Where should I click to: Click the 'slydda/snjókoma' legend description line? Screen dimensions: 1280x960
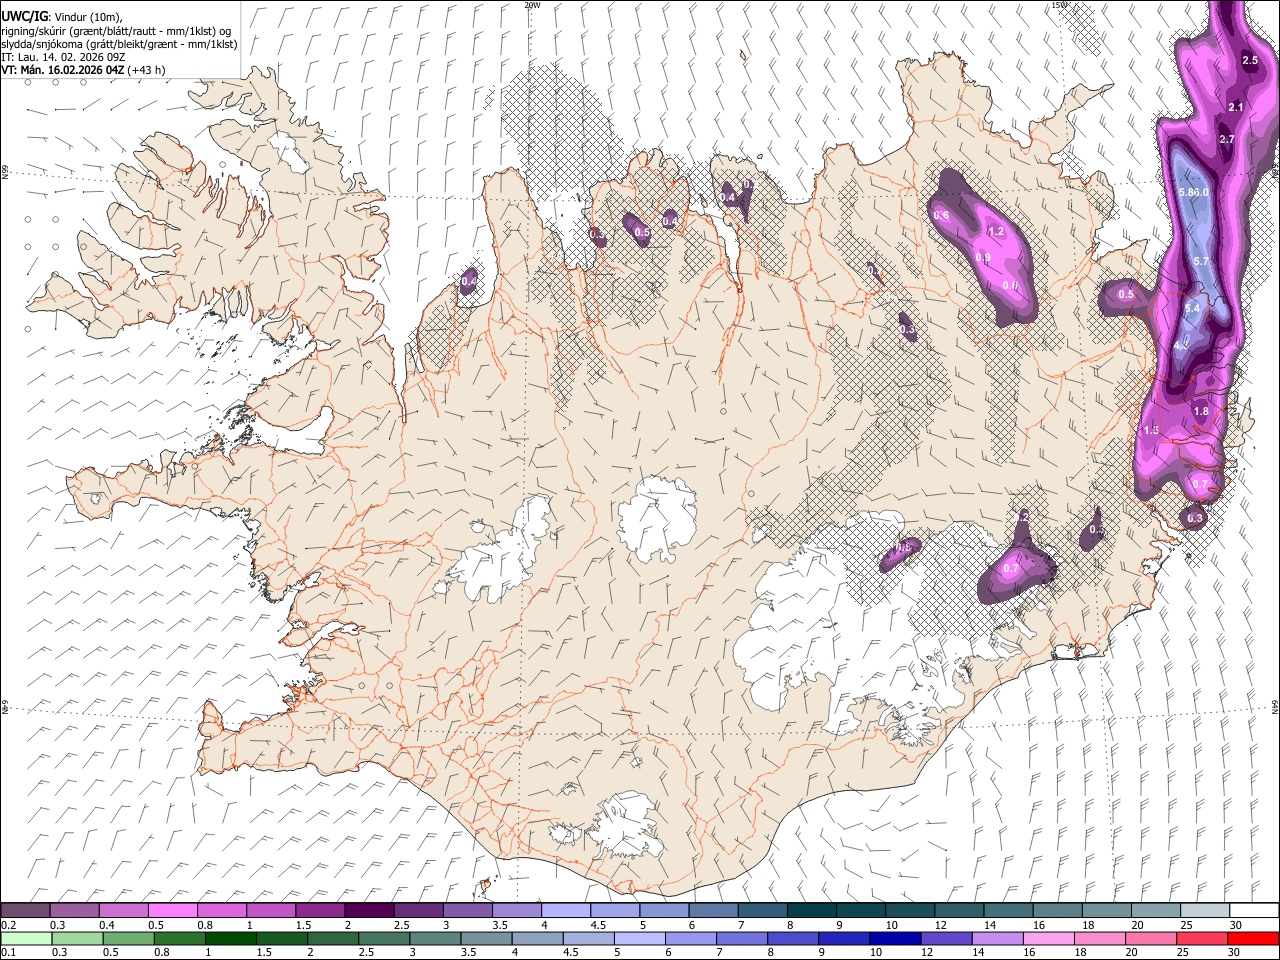pos(119,44)
